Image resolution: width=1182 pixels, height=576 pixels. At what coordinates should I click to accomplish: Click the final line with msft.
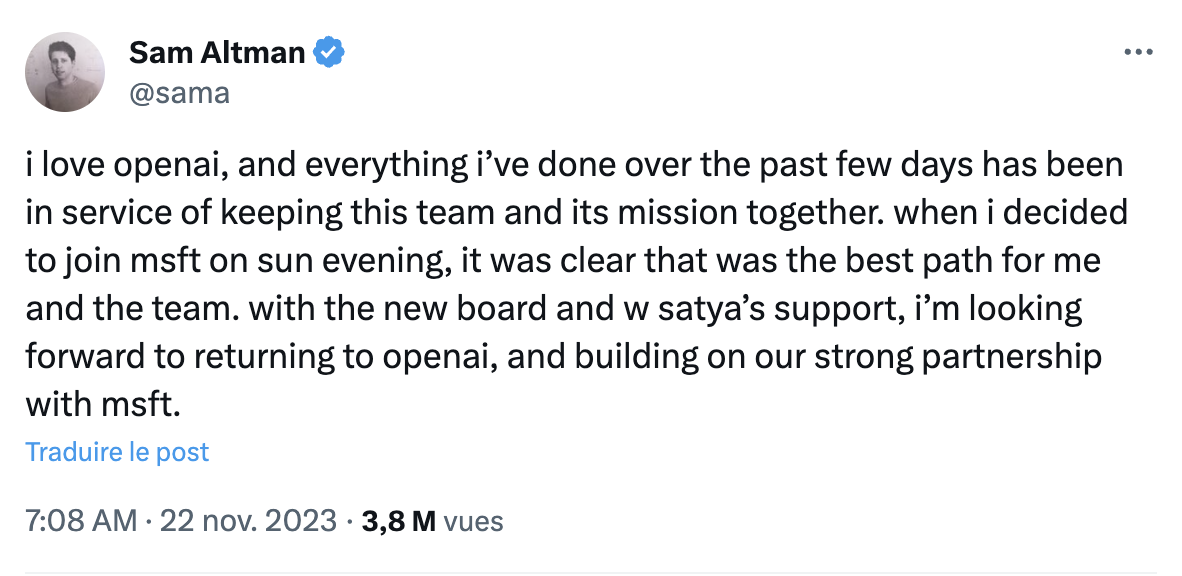tap(103, 405)
